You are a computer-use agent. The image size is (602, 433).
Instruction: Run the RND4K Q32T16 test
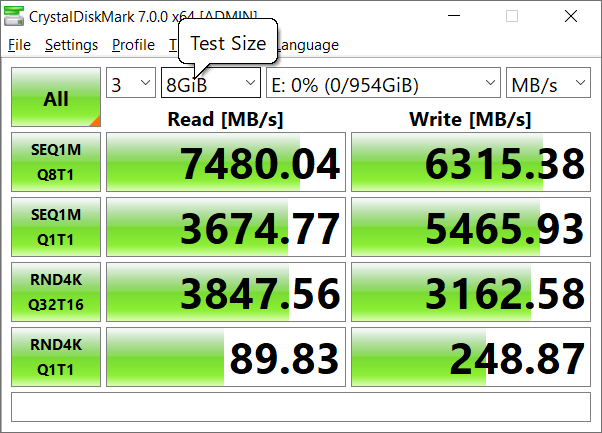[x=56, y=292]
